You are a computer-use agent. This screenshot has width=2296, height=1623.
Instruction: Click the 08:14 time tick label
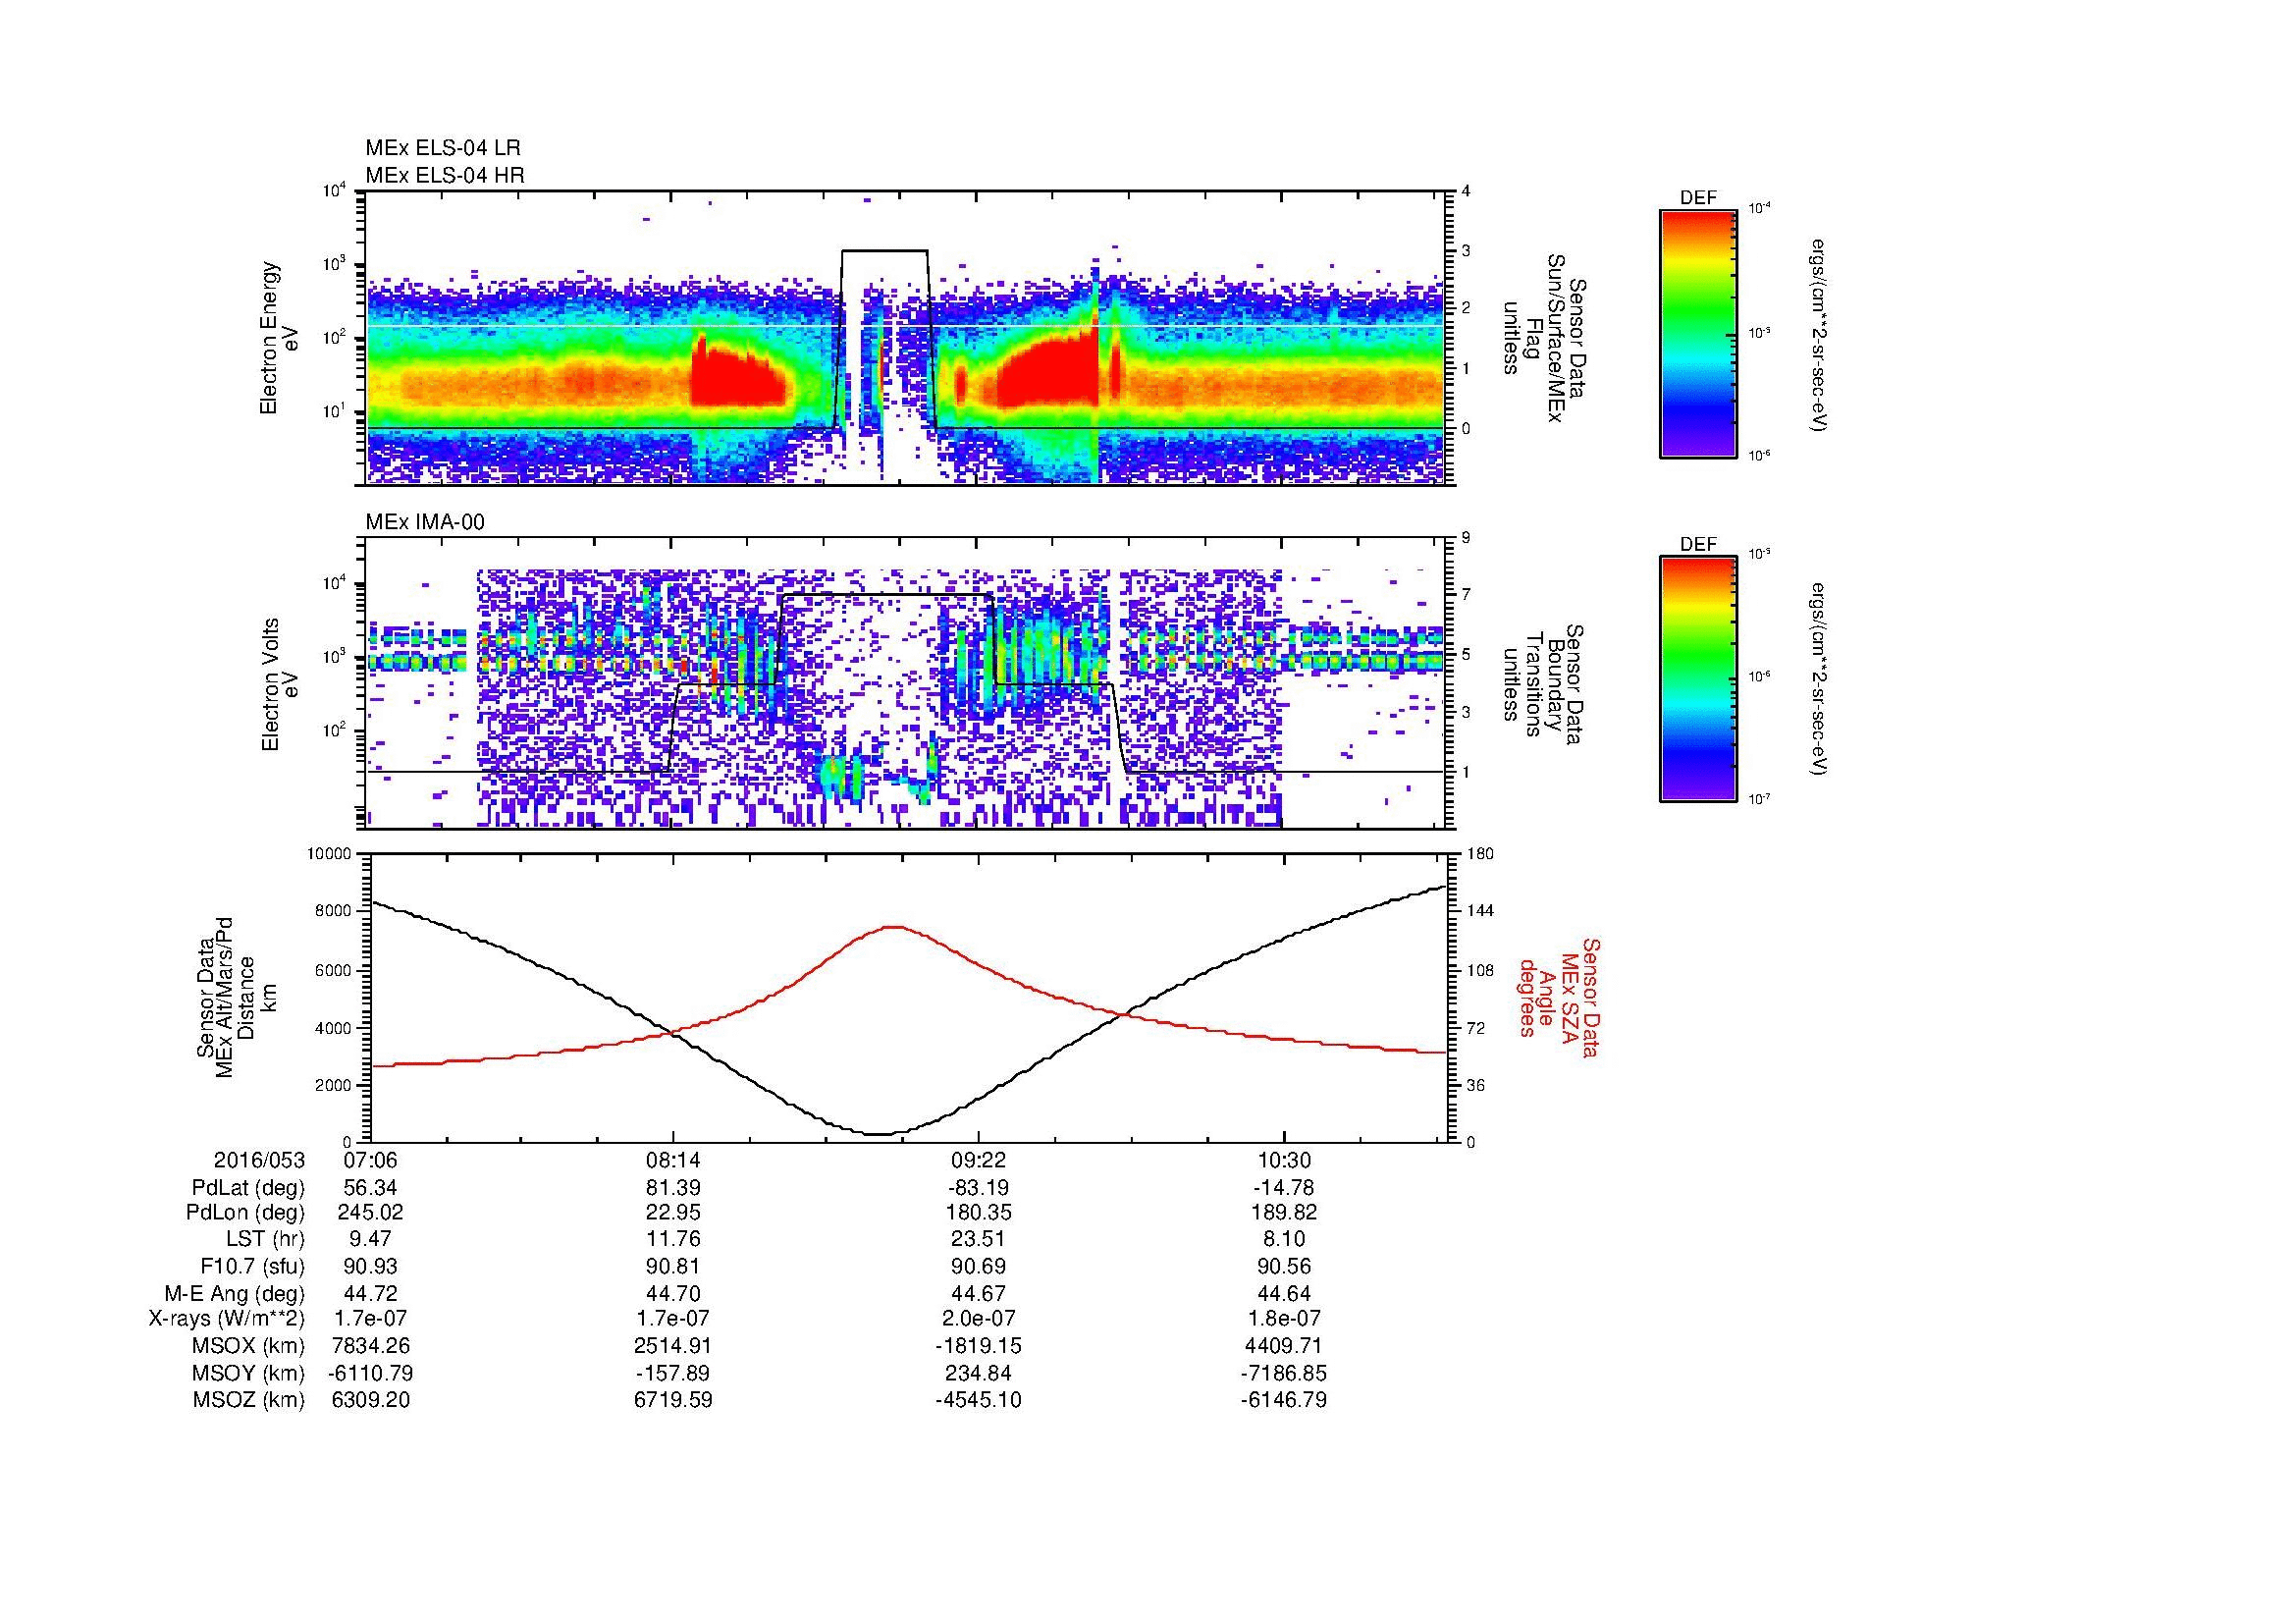click(674, 1161)
